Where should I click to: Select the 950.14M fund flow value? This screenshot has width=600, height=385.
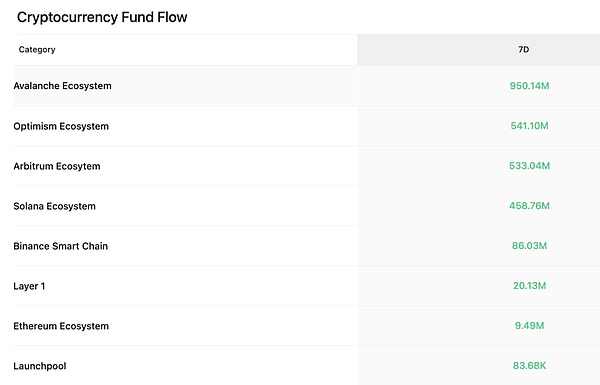click(x=529, y=86)
